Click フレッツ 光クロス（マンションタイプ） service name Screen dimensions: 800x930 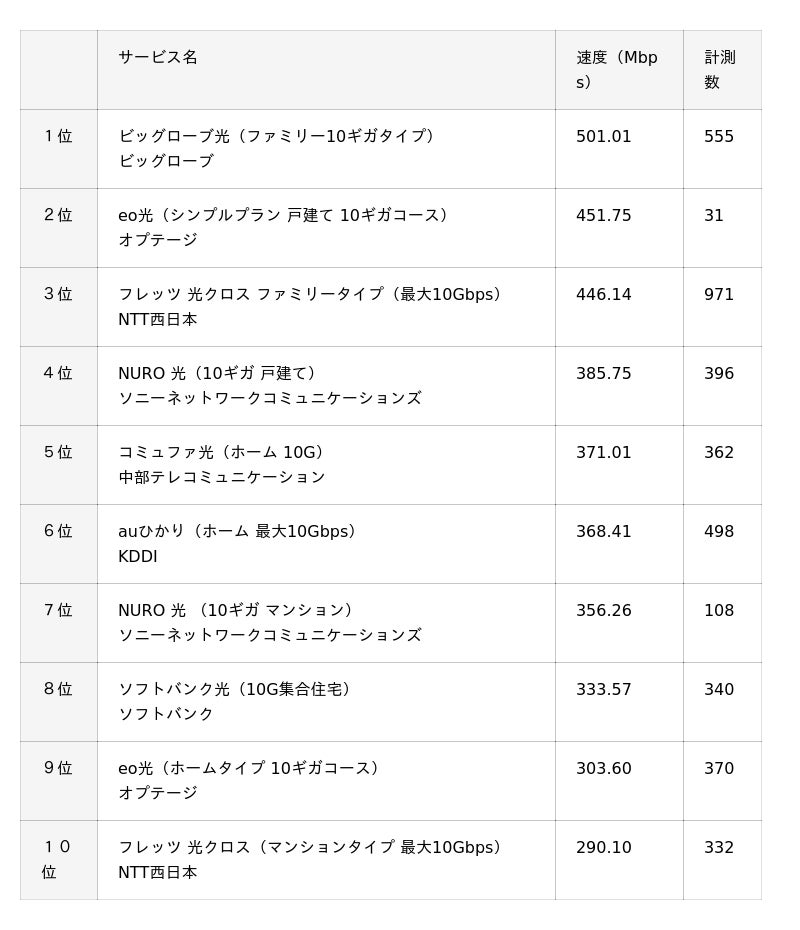click(x=312, y=847)
